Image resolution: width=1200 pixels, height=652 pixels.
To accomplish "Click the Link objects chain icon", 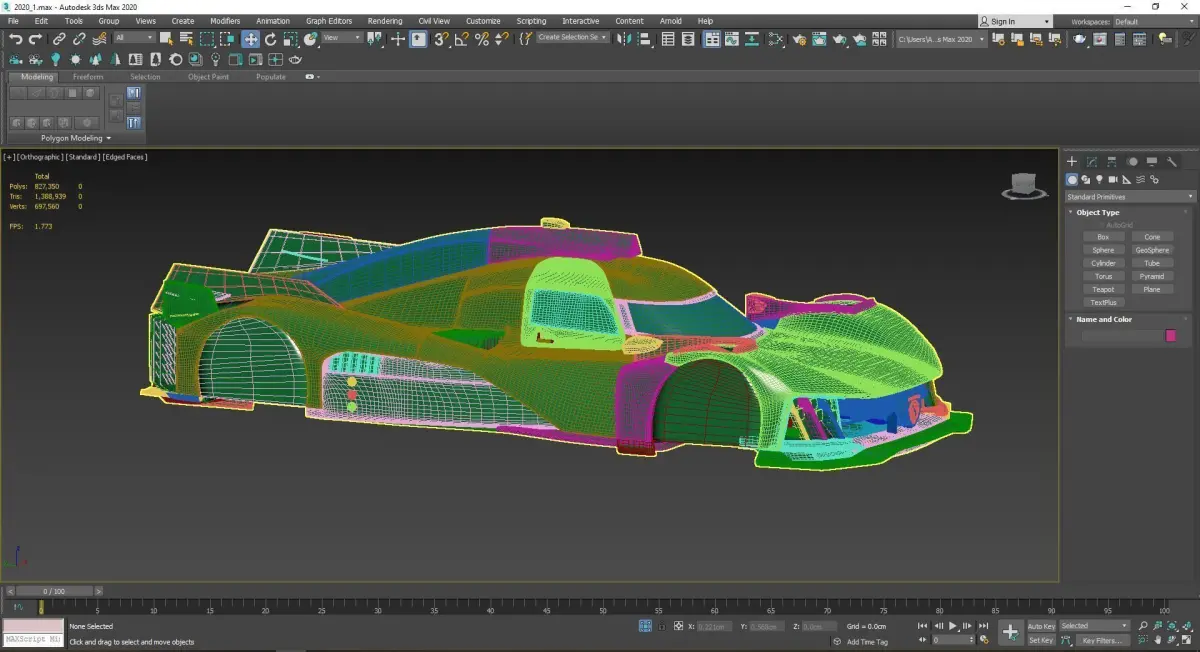I will (x=59, y=39).
